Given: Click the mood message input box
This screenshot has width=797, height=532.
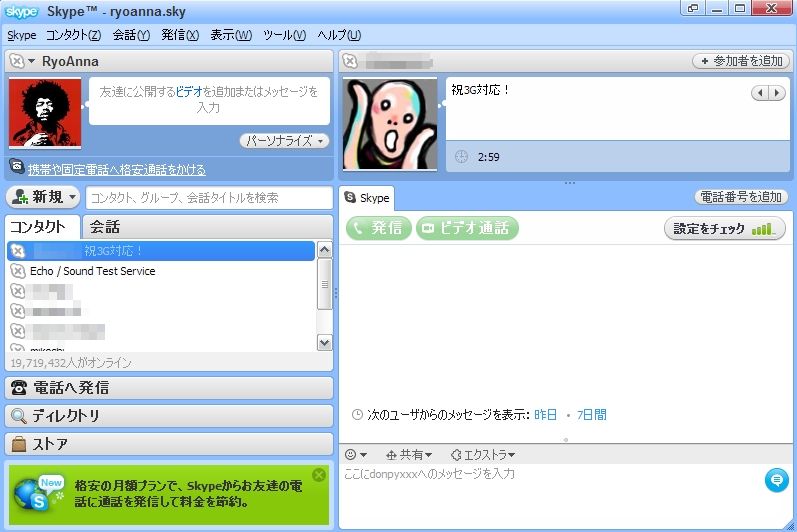Looking at the screenshot, I should (209, 100).
